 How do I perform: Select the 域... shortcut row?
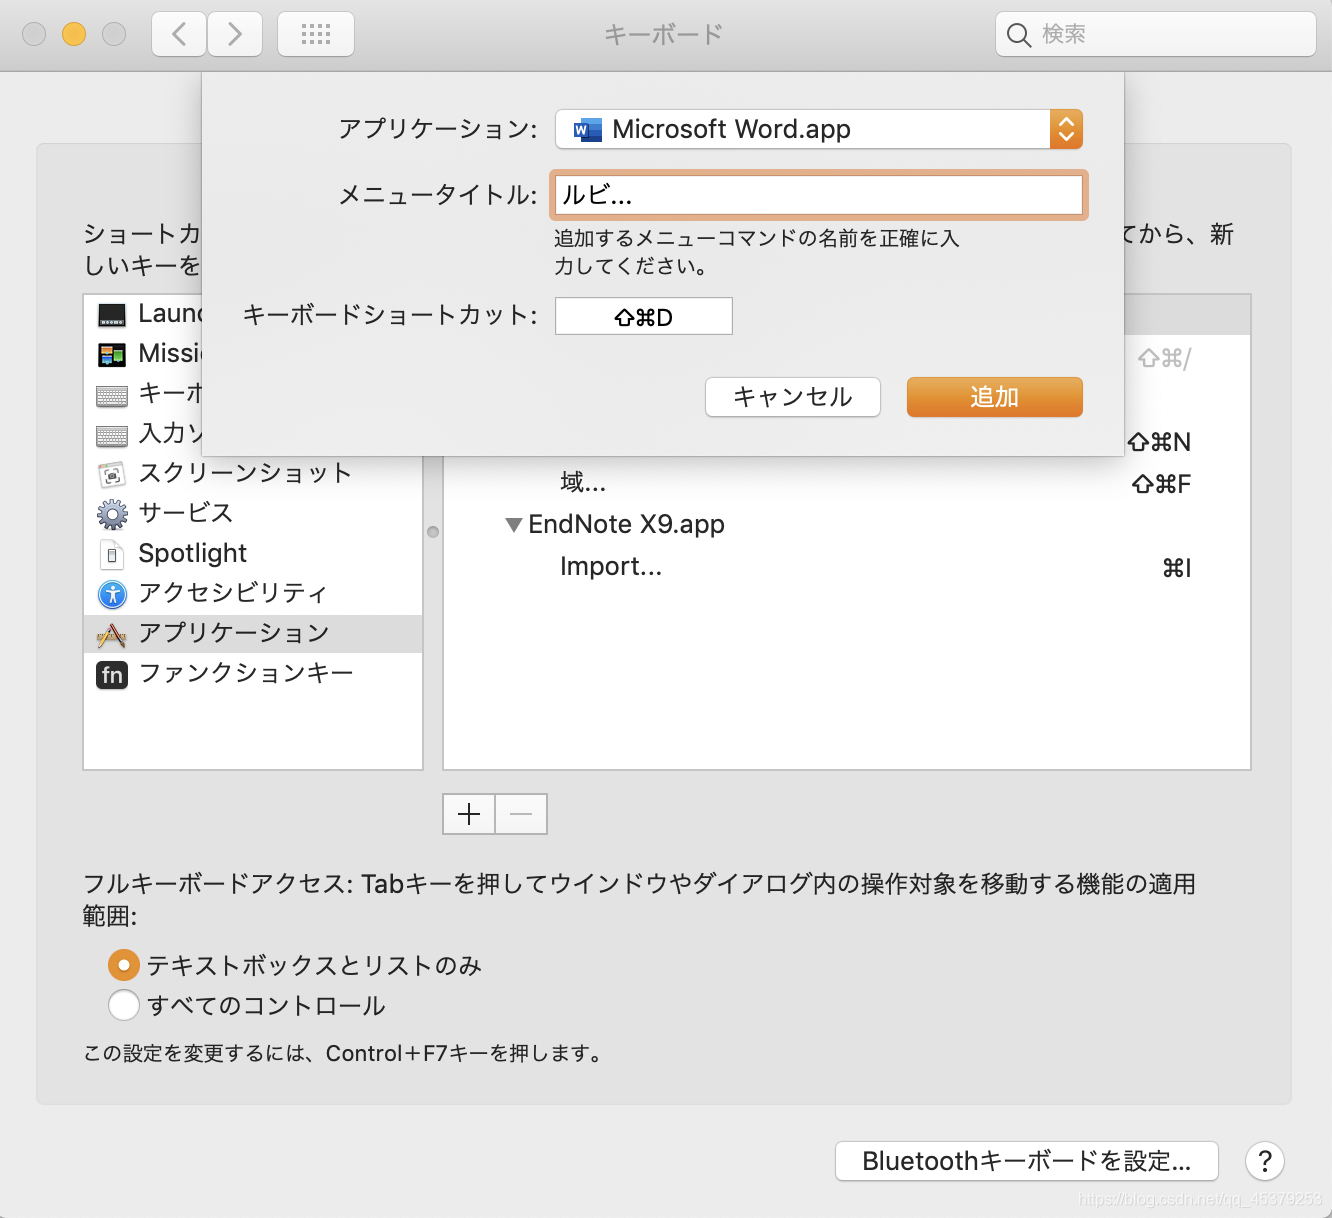tap(847, 484)
